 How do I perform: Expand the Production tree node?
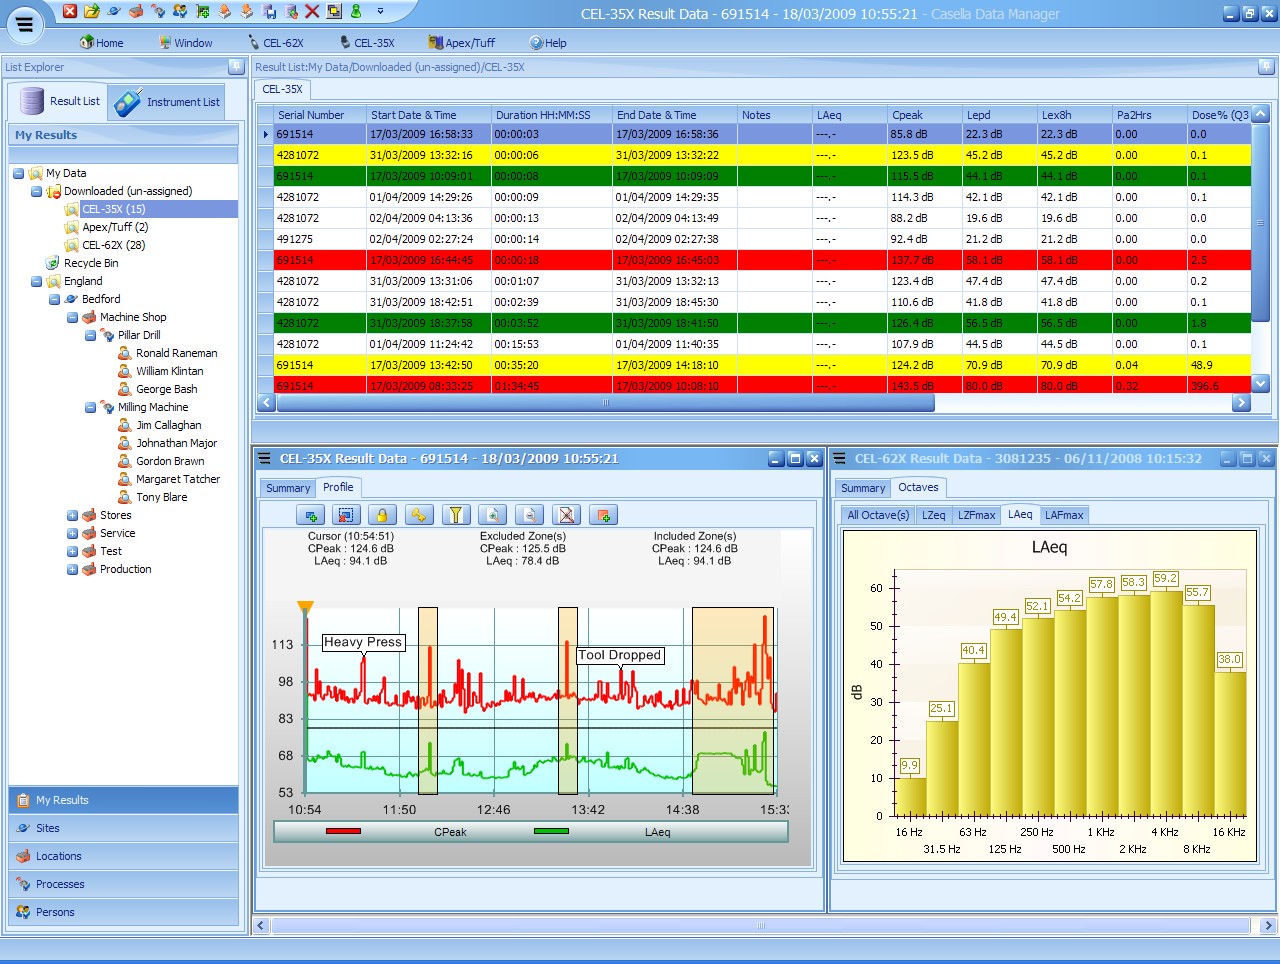[x=72, y=570]
